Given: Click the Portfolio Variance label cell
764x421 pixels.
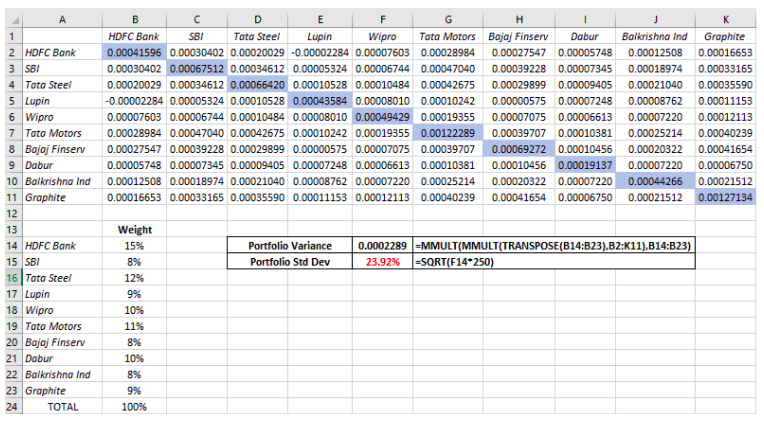Looking at the screenshot, I should point(290,246).
